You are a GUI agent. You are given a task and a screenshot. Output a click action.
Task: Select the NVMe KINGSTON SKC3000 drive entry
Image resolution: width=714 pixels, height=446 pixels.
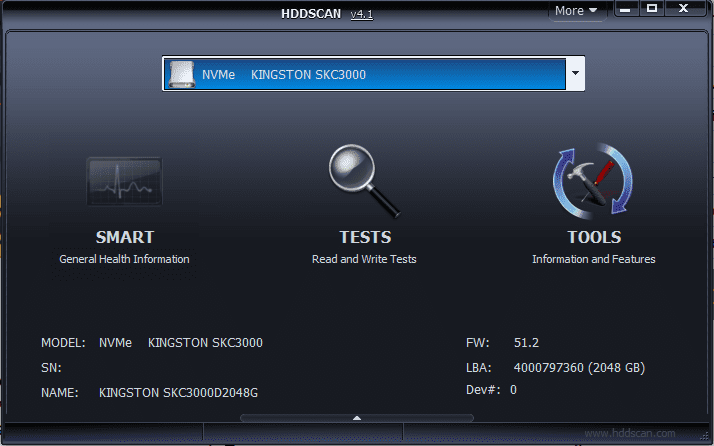tap(365, 74)
